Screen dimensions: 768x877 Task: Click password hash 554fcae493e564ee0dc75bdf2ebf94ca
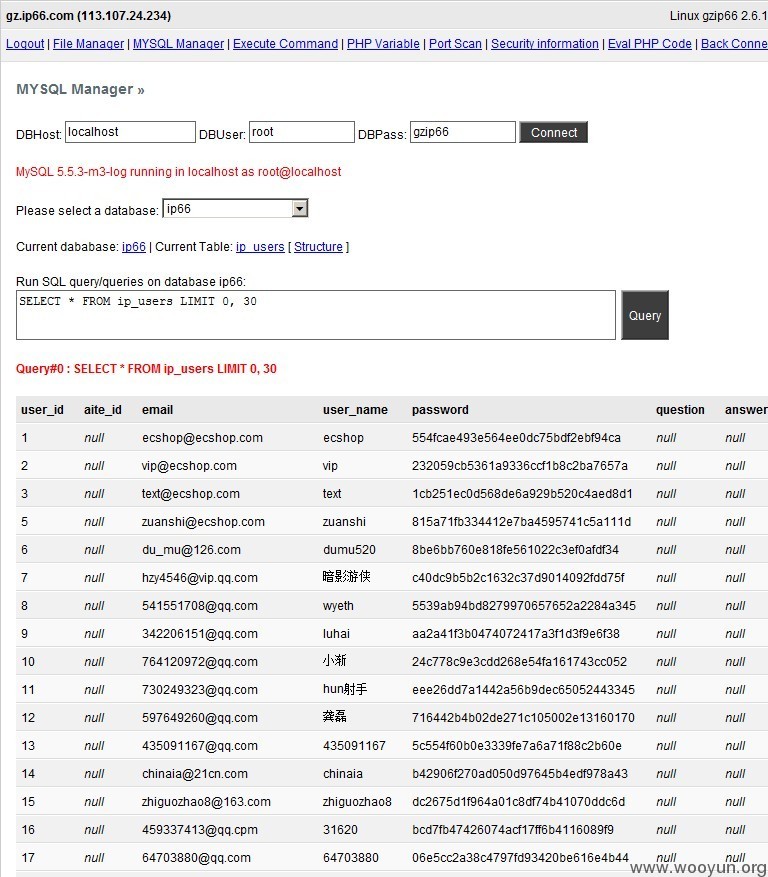(516, 437)
